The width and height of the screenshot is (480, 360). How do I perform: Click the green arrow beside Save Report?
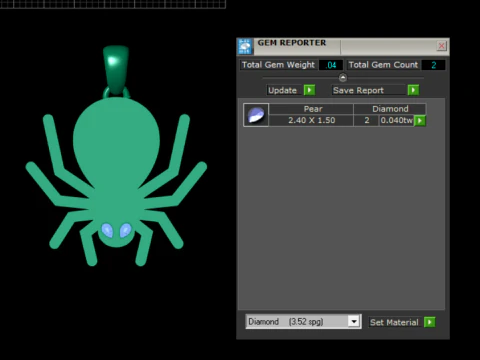click(413, 90)
